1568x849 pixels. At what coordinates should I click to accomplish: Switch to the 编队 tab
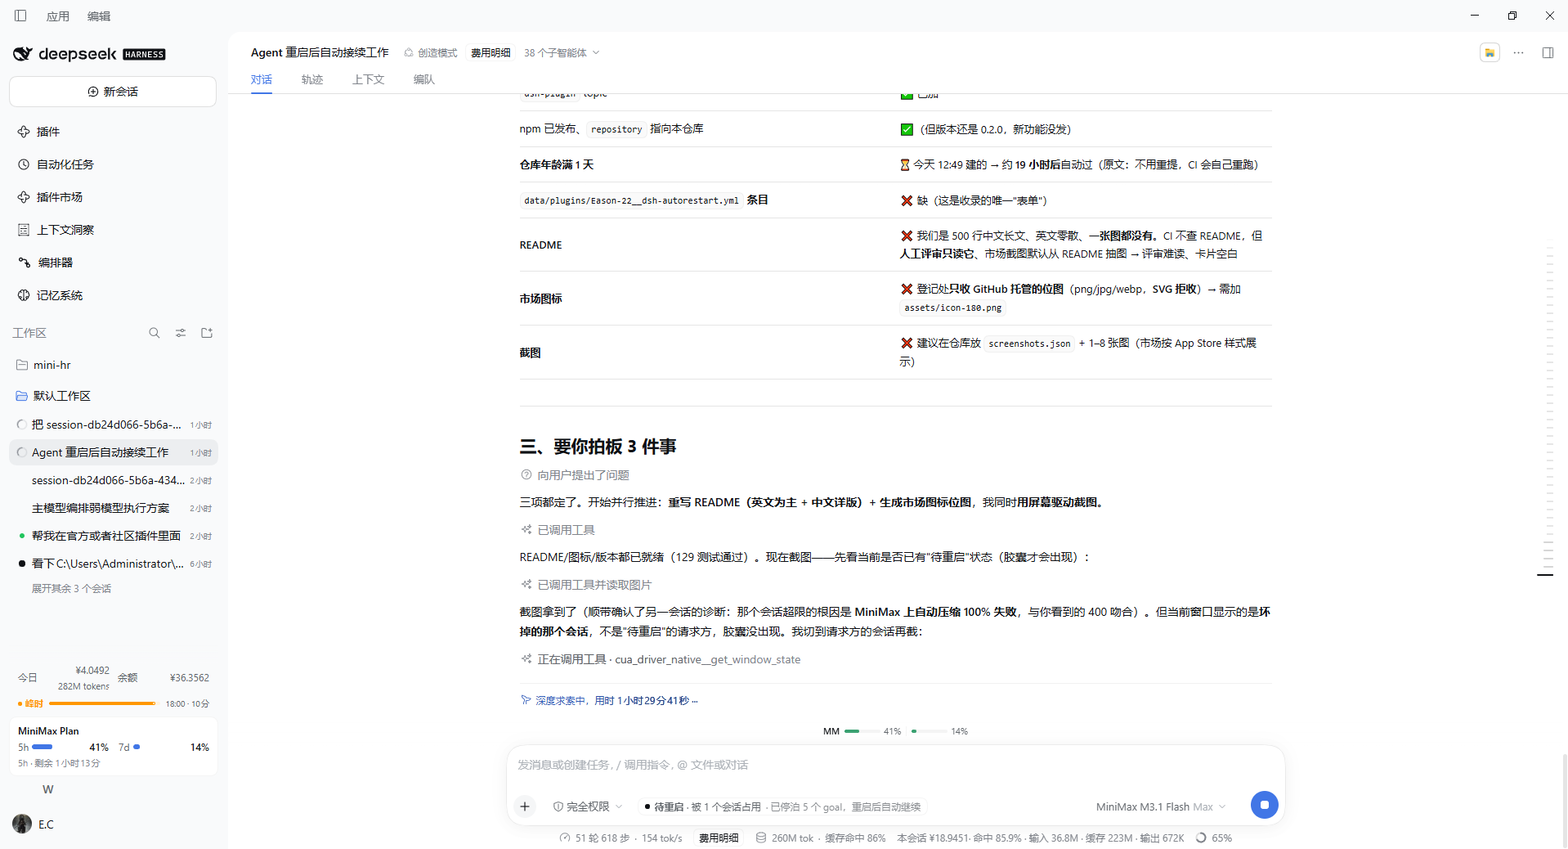tap(424, 80)
